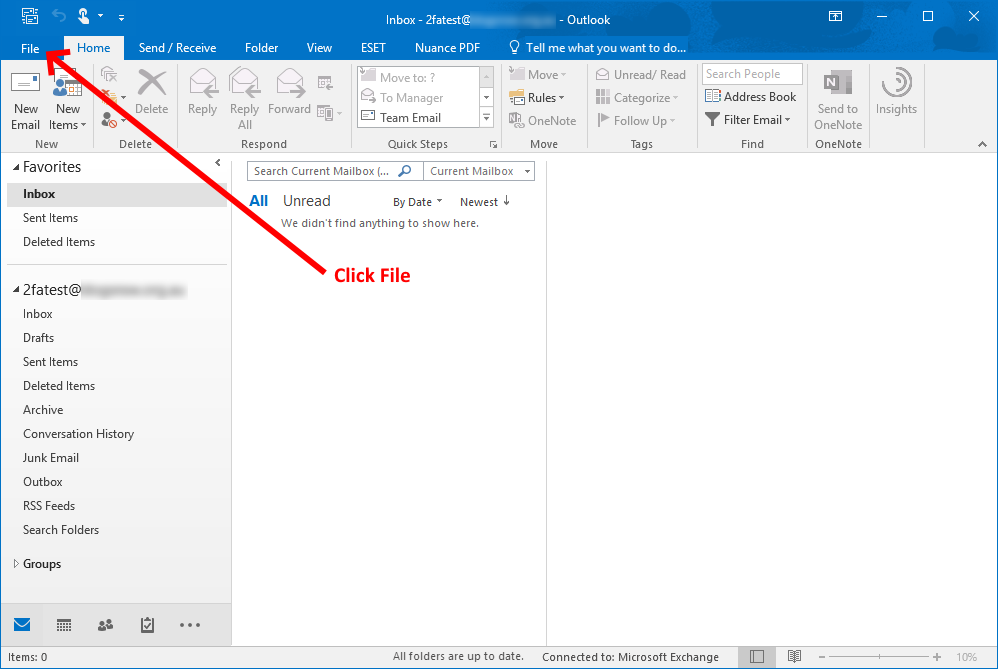Open the People view icon

(x=106, y=625)
